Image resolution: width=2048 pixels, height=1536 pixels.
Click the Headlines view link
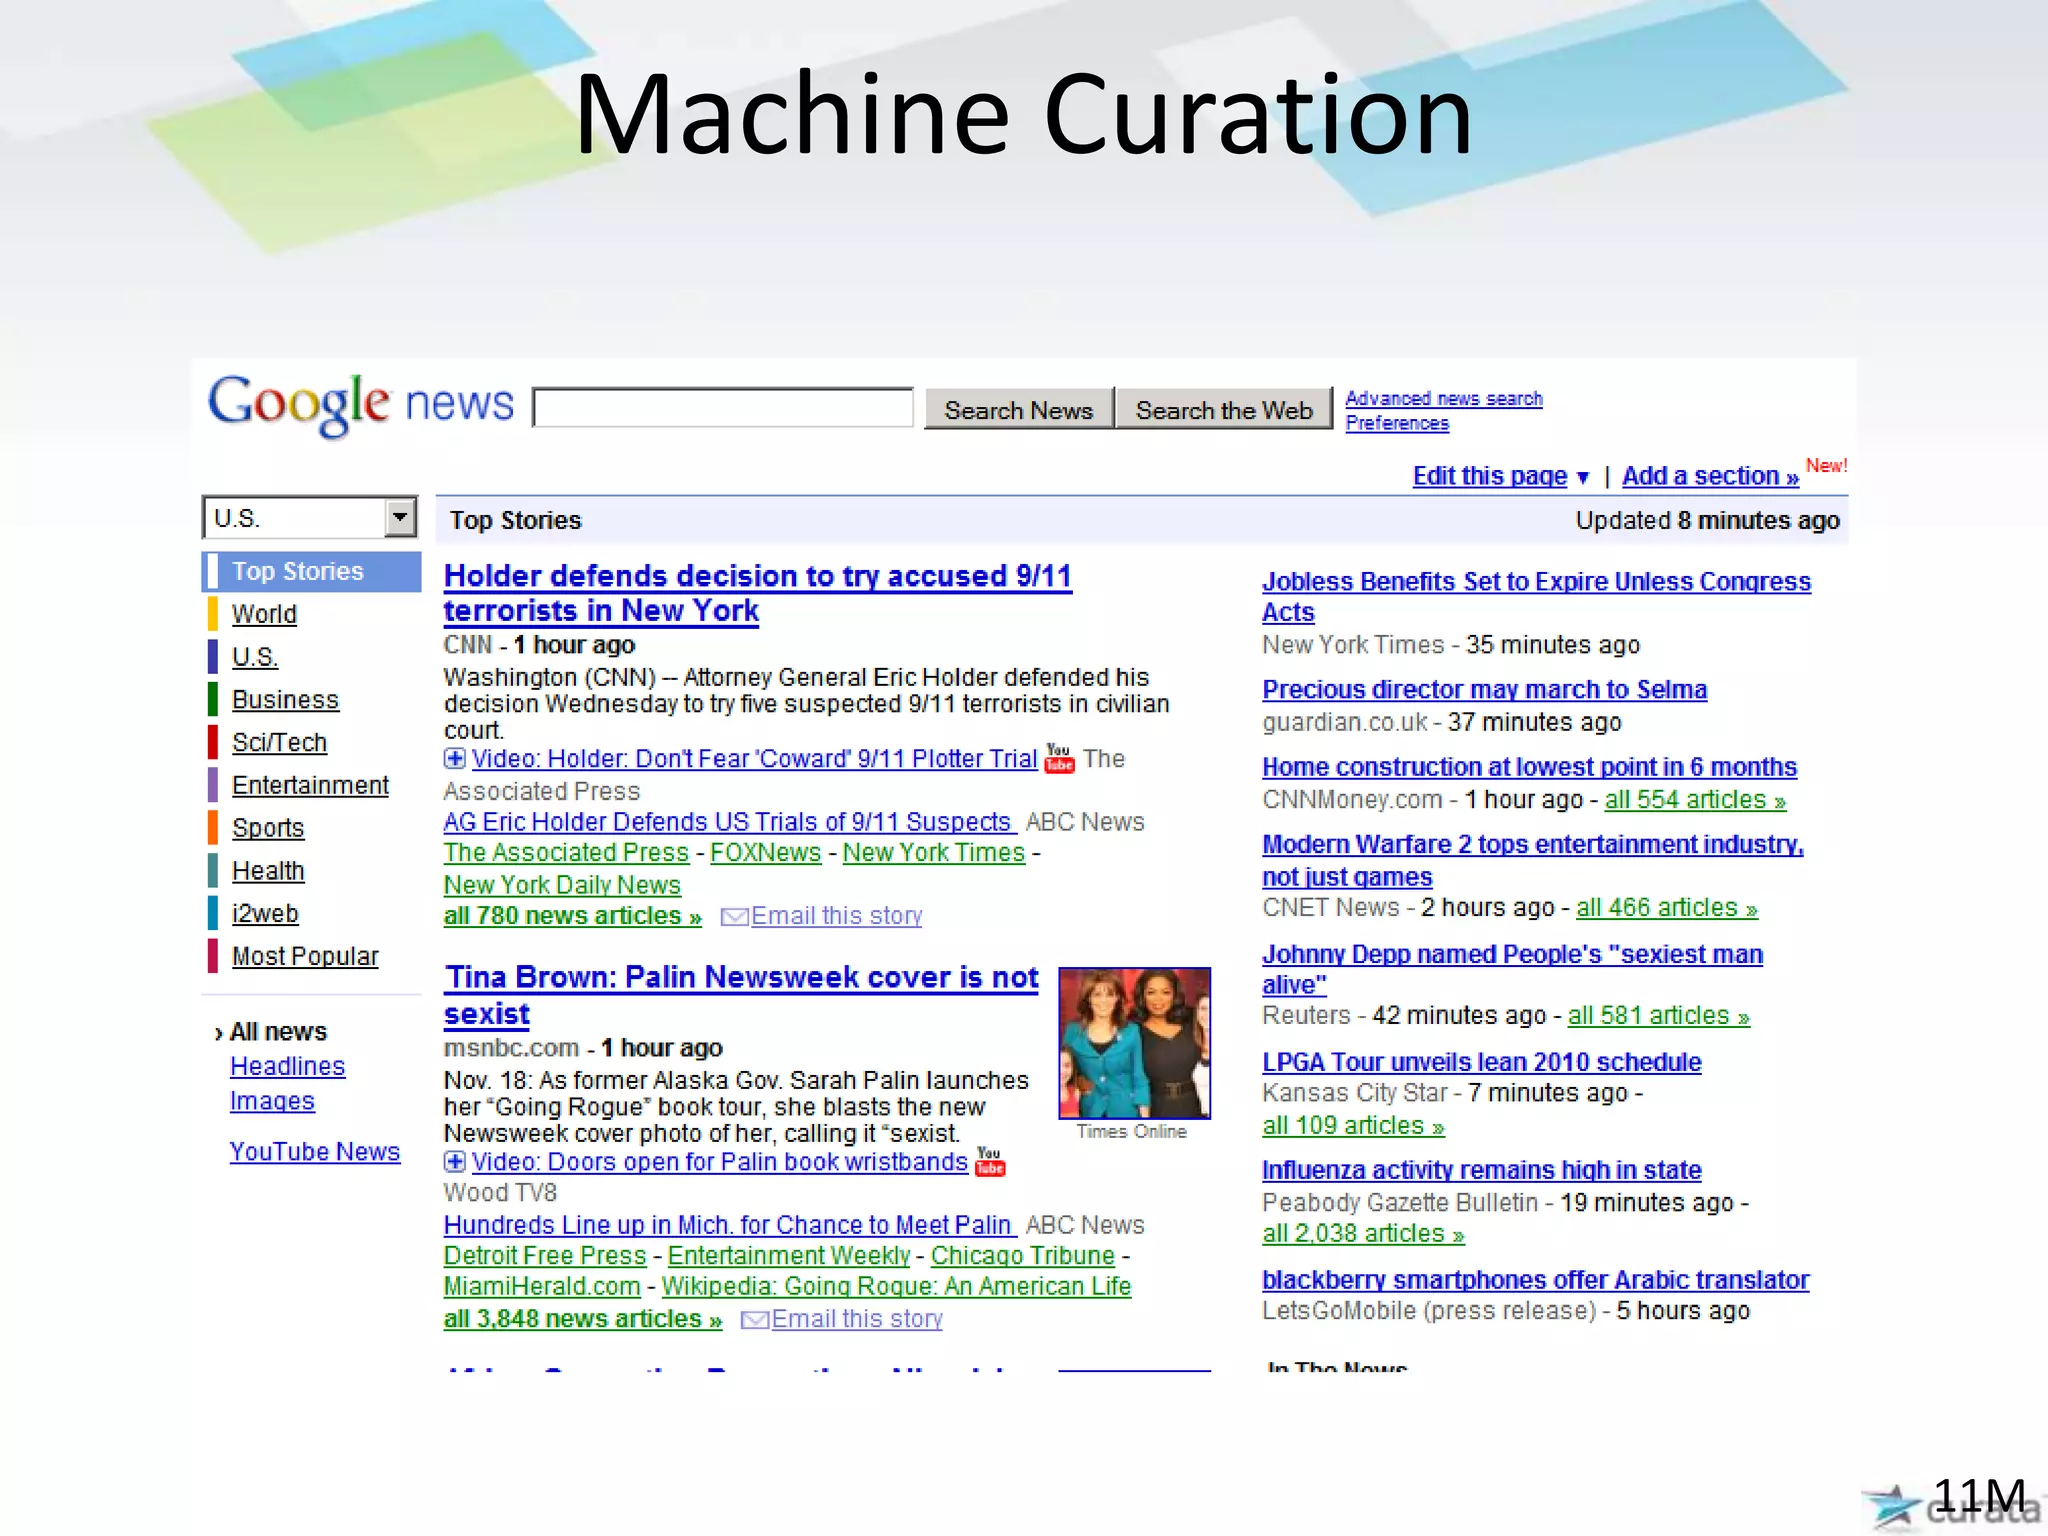pyautogui.click(x=287, y=1067)
